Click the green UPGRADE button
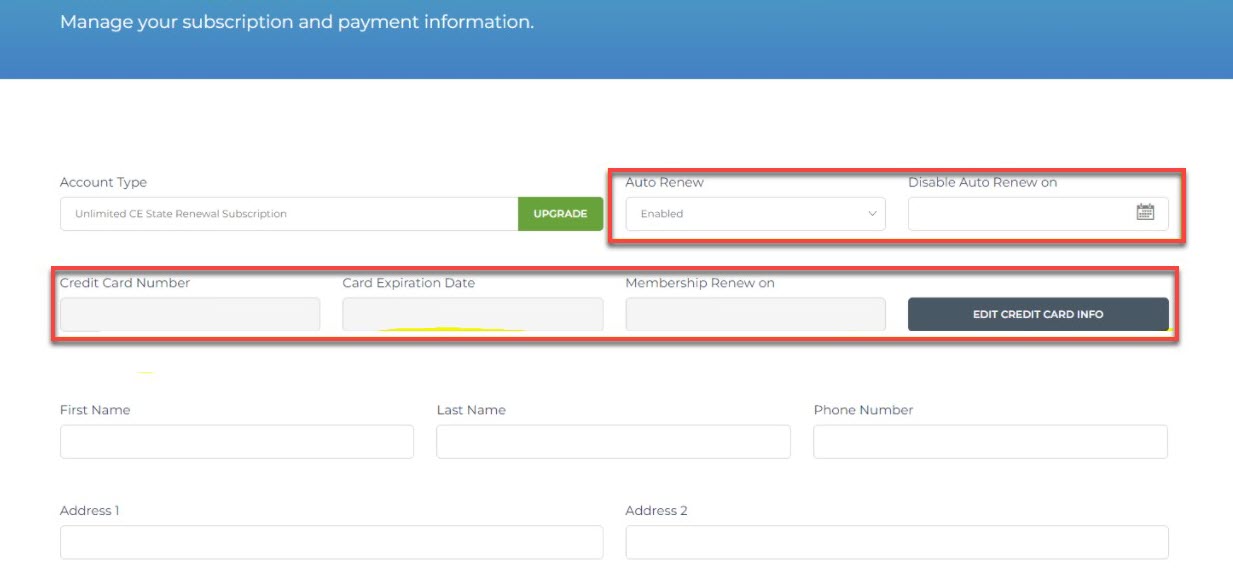This screenshot has width=1233, height=585. [559, 213]
